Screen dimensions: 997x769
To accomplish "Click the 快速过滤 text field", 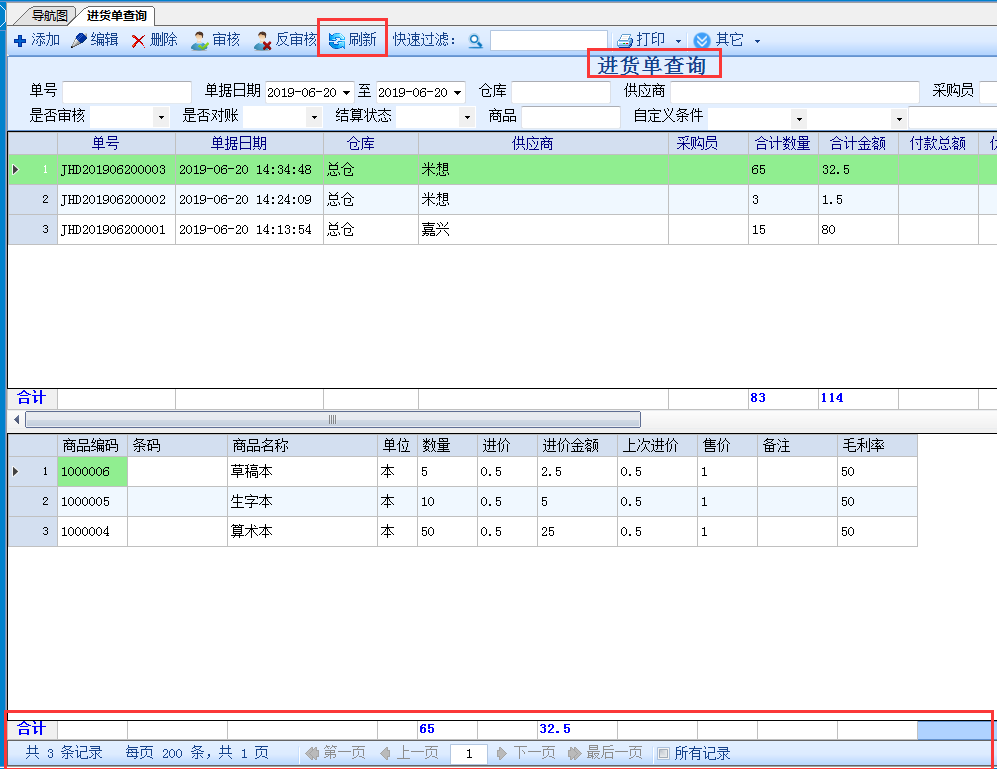I will (548, 41).
